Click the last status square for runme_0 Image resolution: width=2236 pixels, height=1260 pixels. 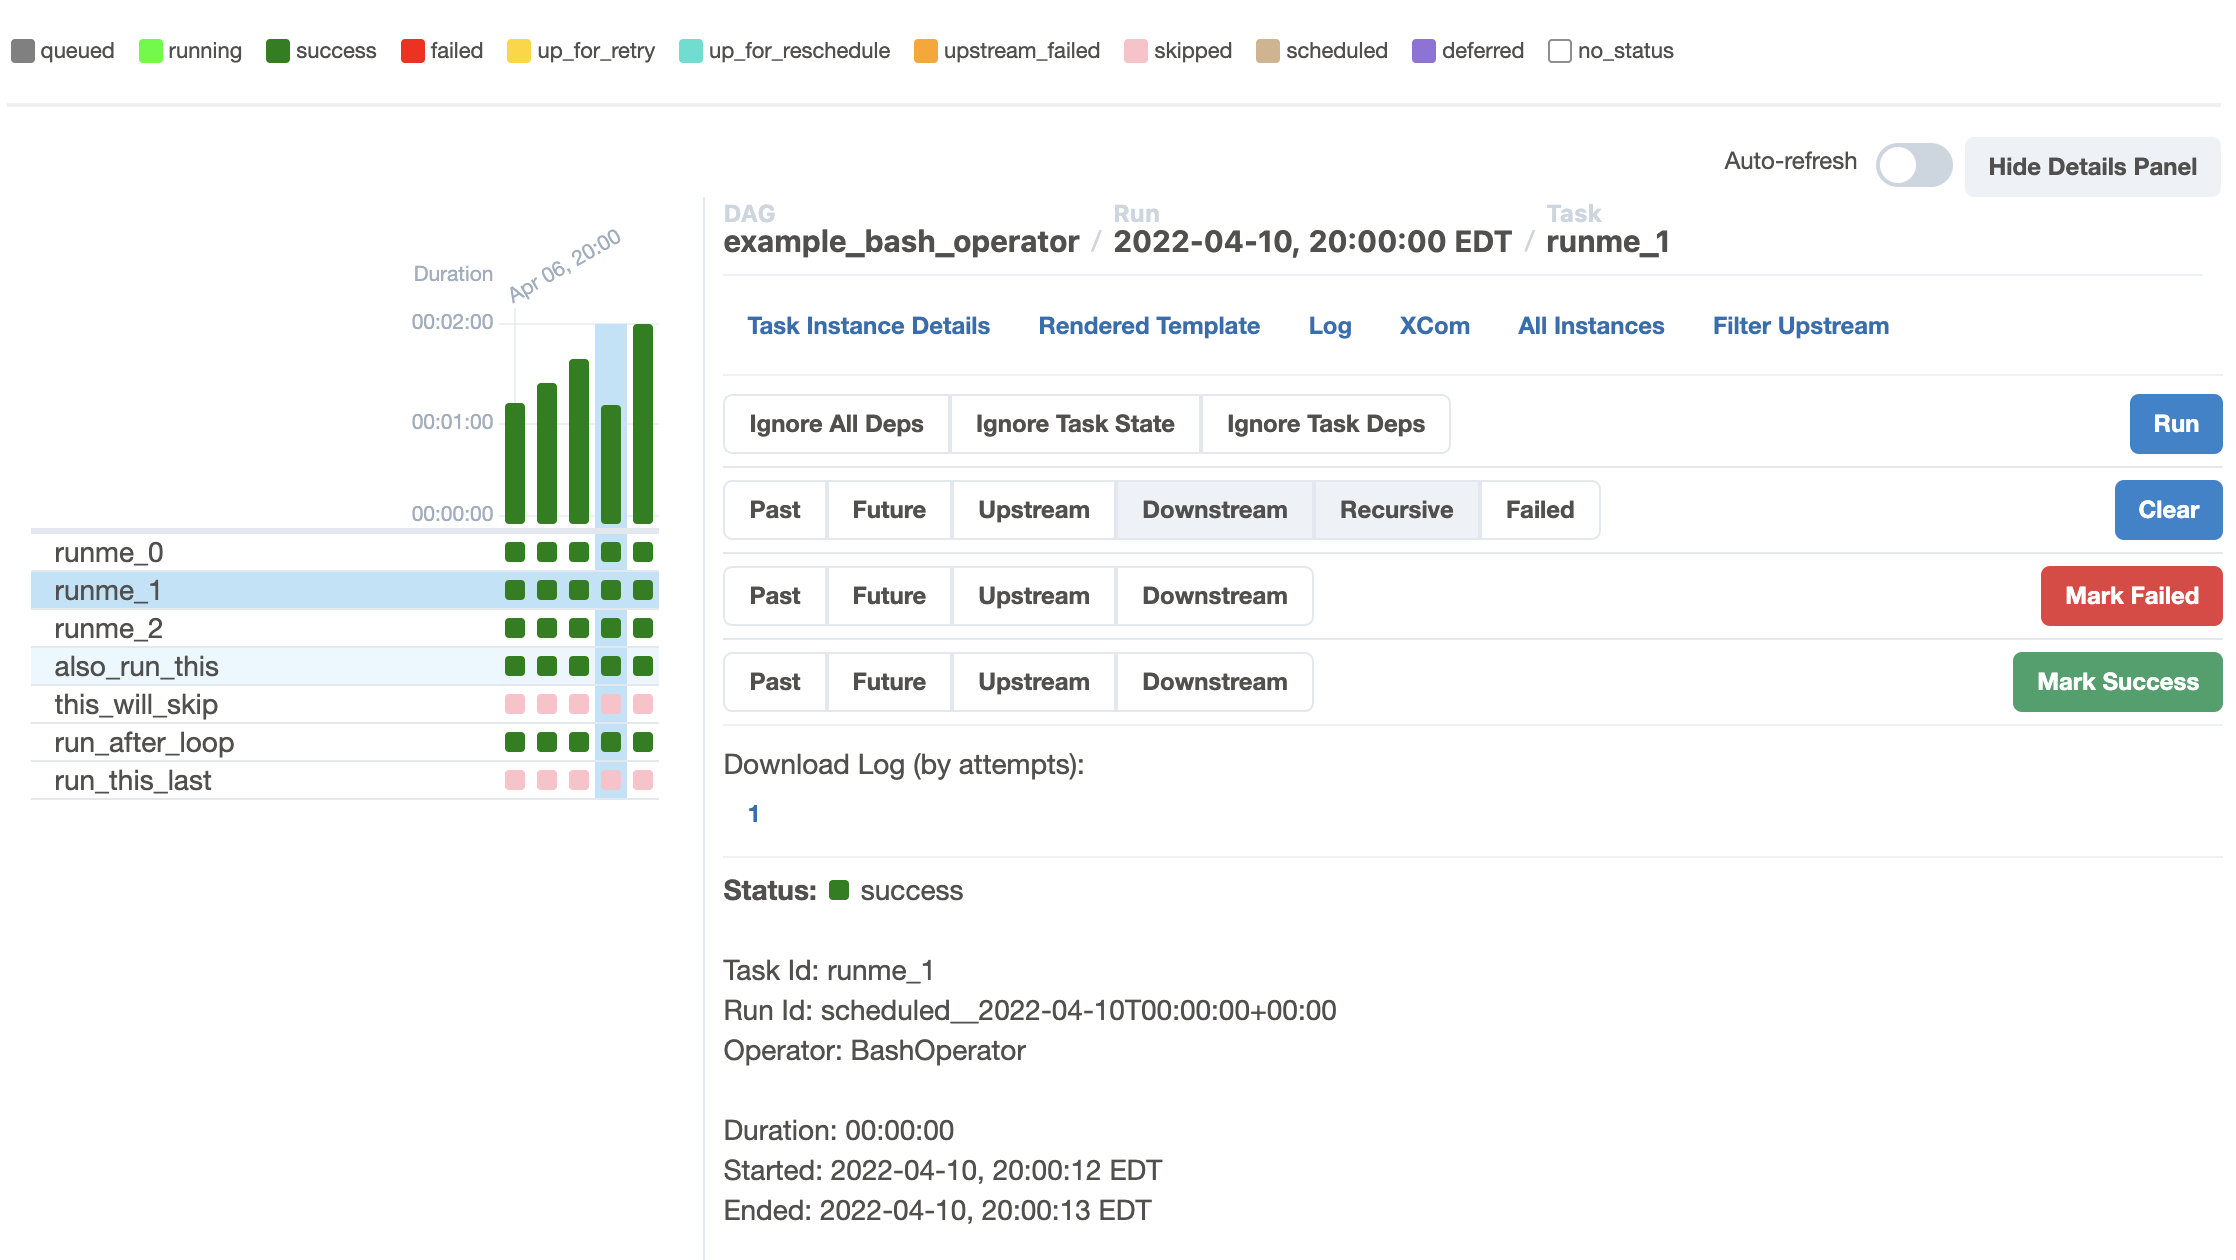click(643, 552)
